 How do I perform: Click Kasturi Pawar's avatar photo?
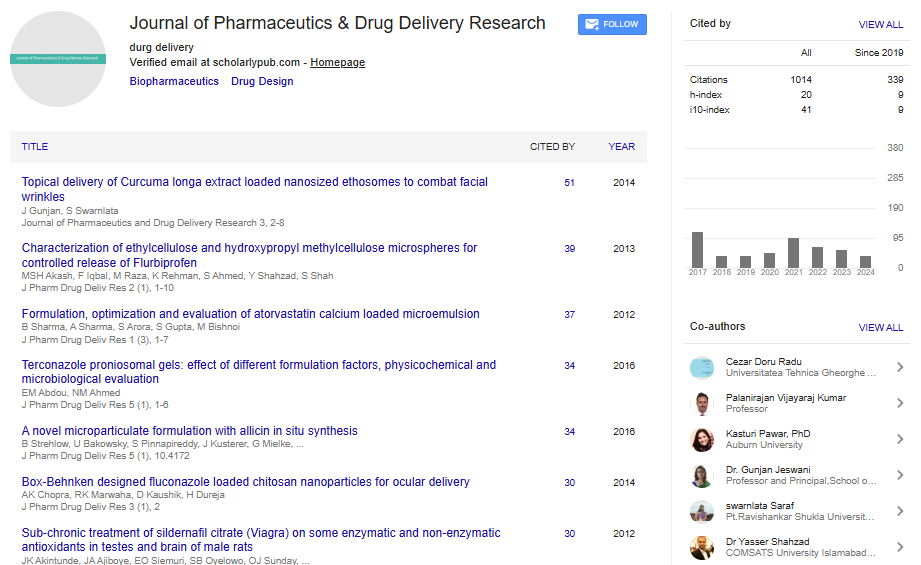pos(702,439)
